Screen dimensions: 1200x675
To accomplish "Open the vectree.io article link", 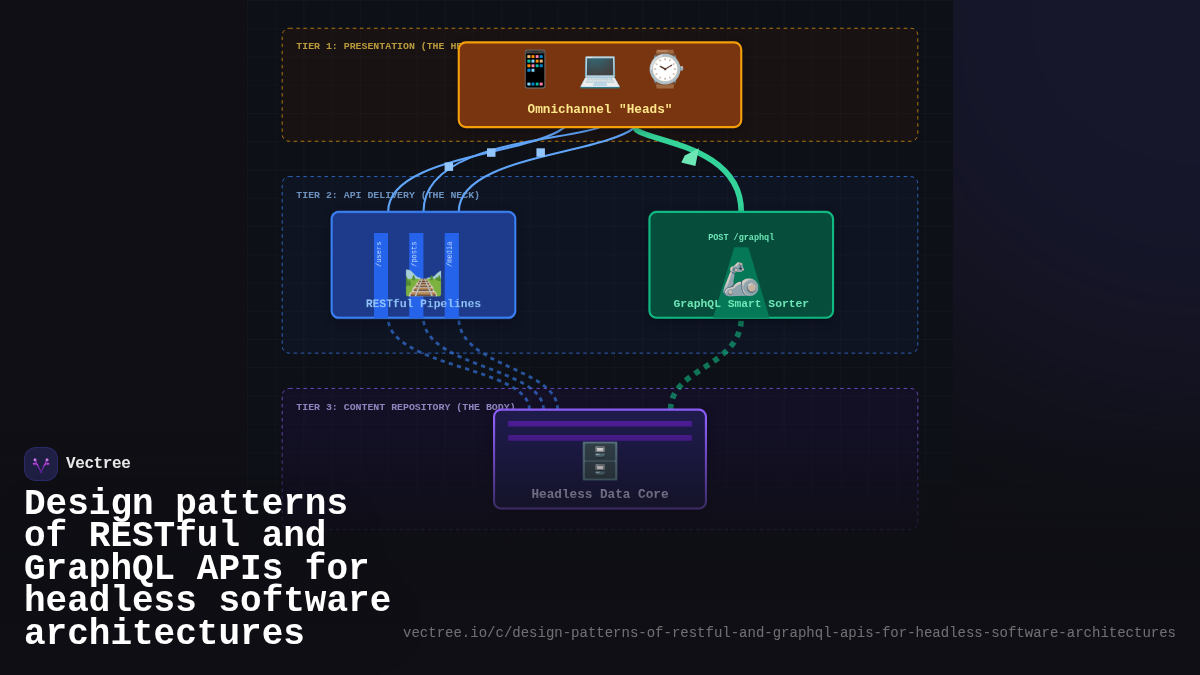I will click(x=790, y=632).
